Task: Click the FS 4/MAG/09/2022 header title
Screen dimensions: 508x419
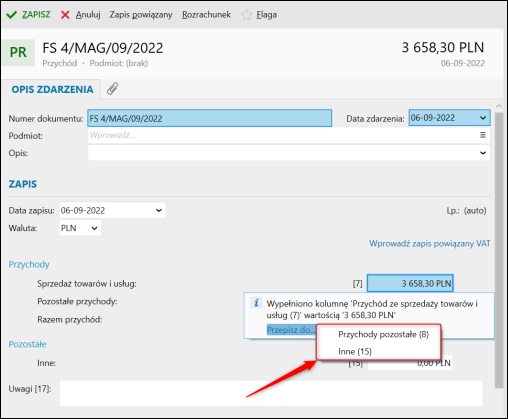Action: coord(103,48)
